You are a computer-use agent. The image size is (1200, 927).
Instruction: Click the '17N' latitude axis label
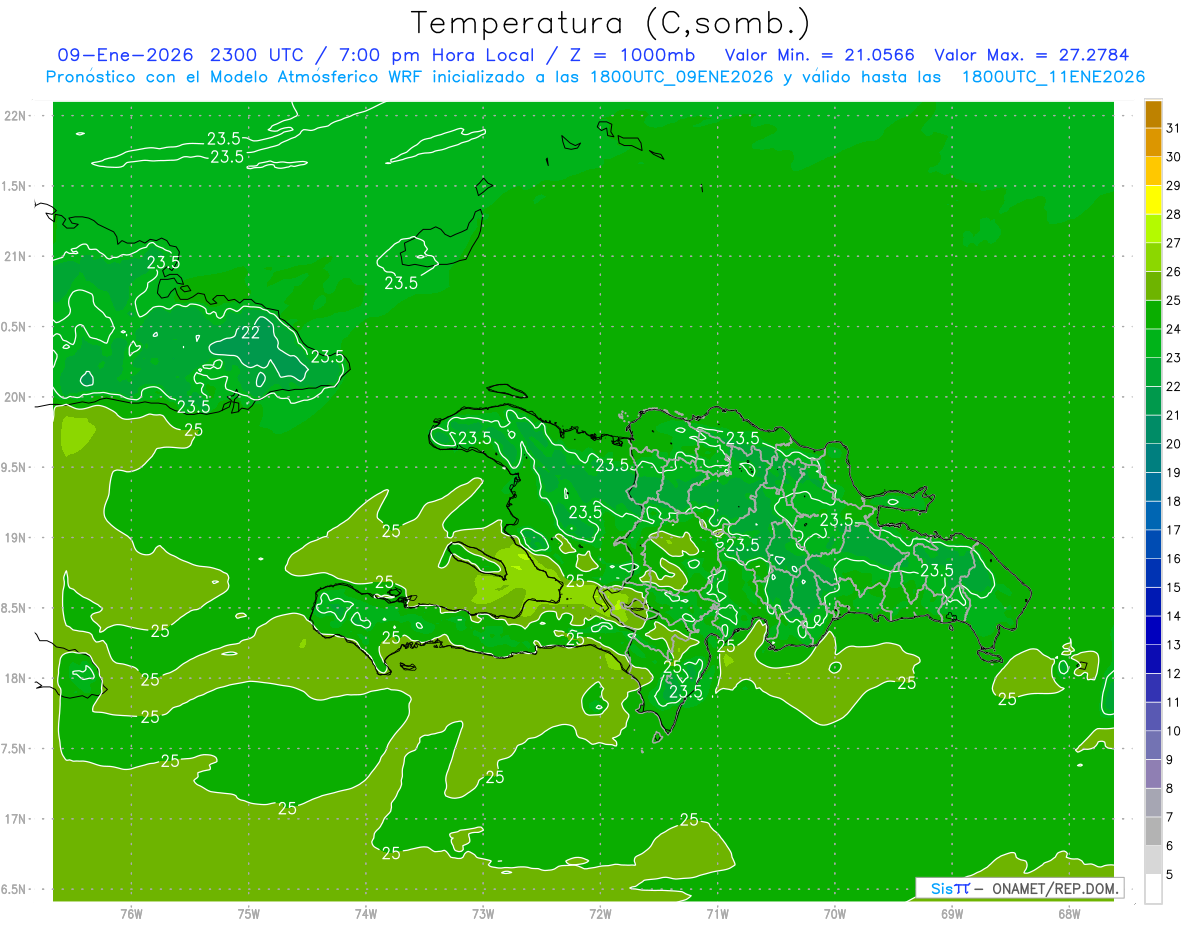pos(15,819)
